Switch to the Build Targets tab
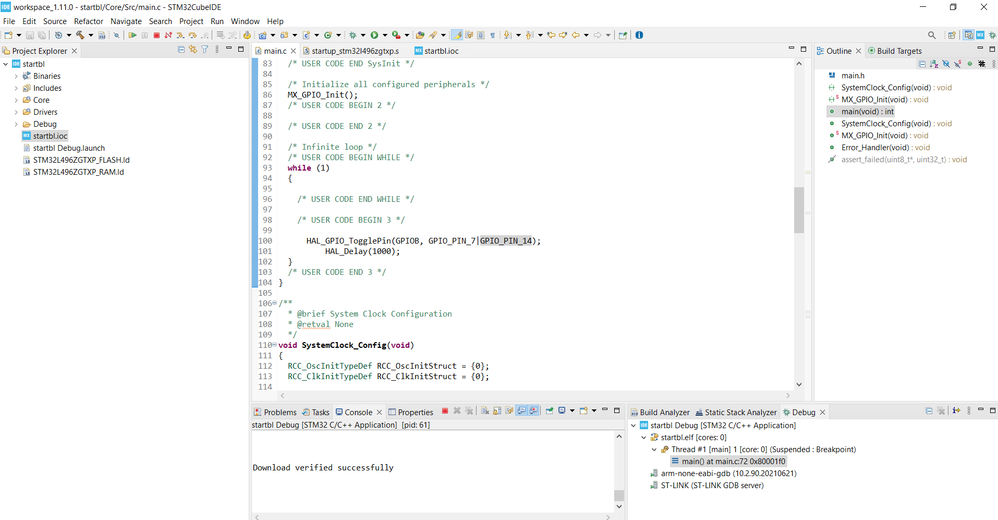The width and height of the screenshot is (998, 520). tap(894, 51)
